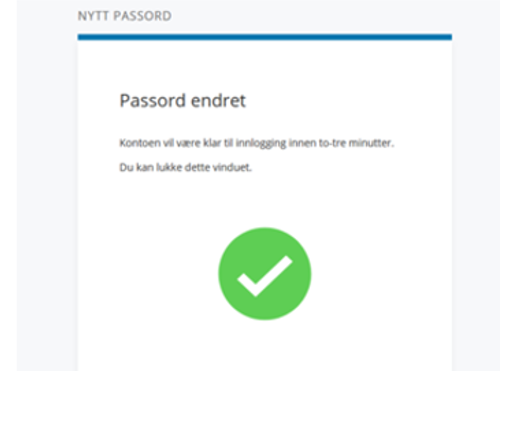
Task: Select the Passord endret heading
Action: pos(183,100)
